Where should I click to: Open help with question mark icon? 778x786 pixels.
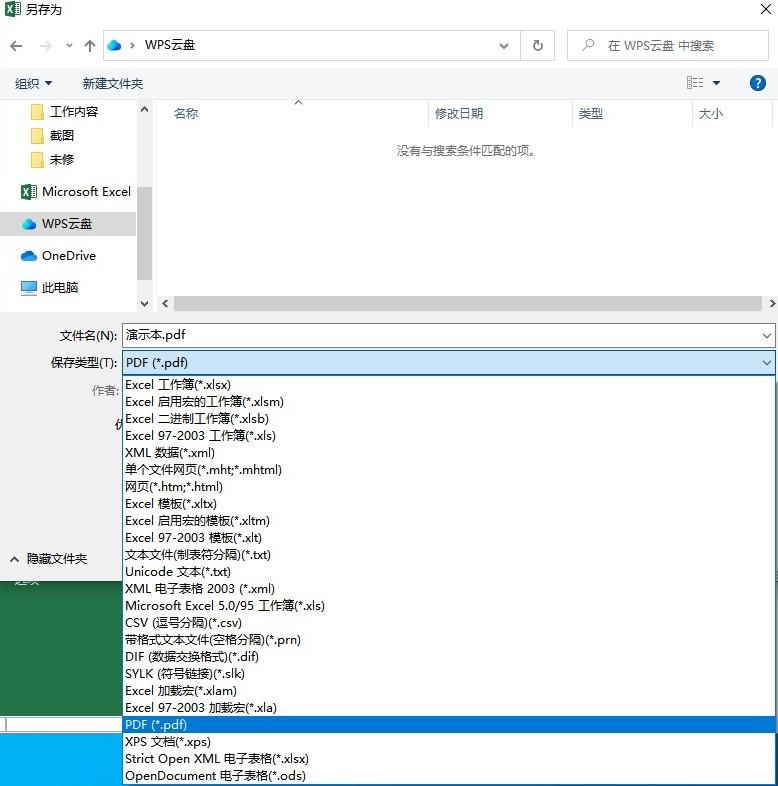[757, 83]
